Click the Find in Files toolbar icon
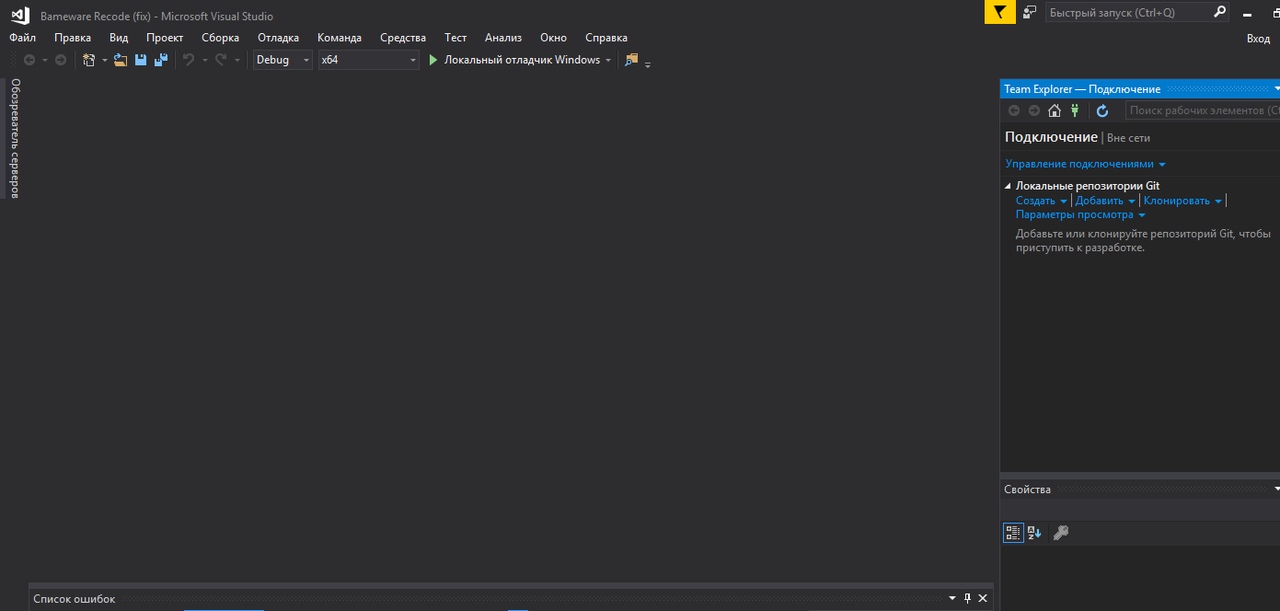The image size is (1280, 611). tap(631, 60)
